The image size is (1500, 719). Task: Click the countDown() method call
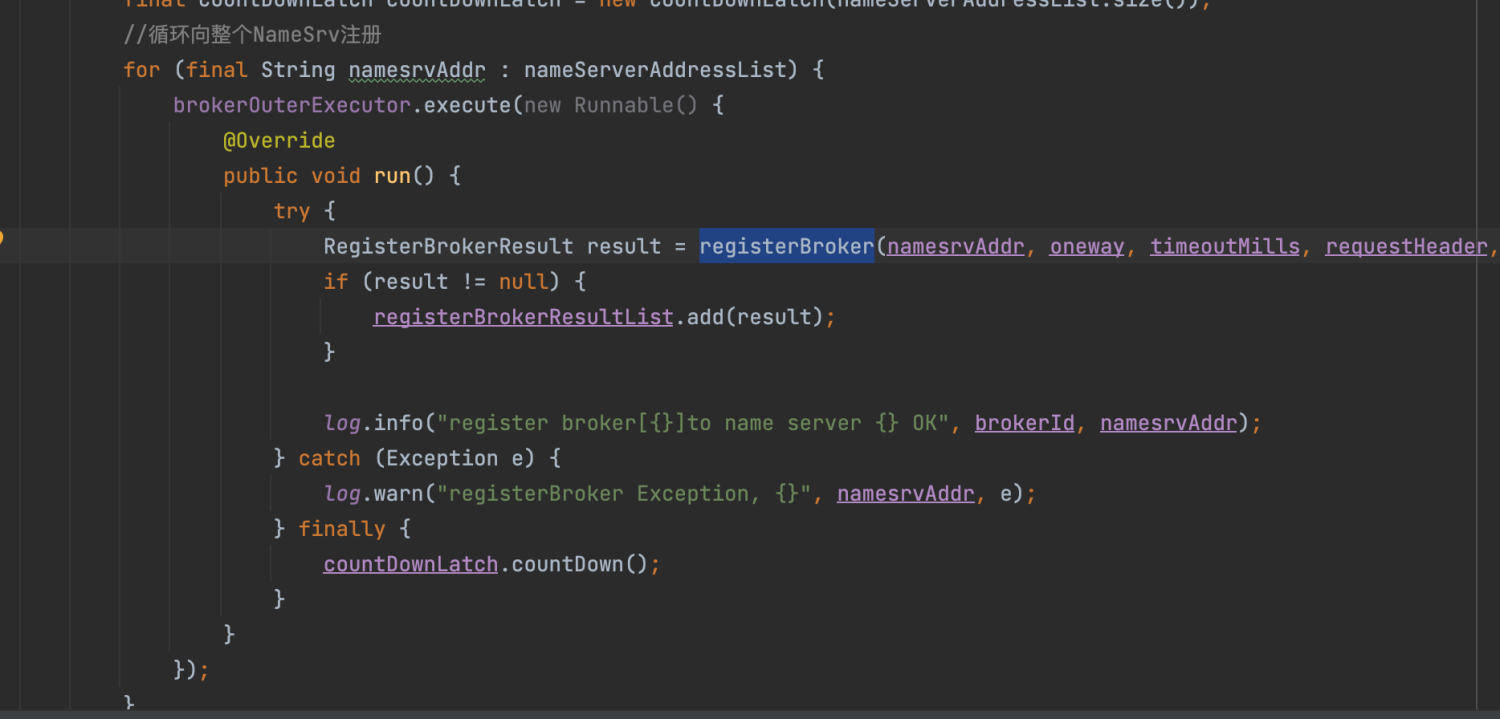click(x=580, y=564)
